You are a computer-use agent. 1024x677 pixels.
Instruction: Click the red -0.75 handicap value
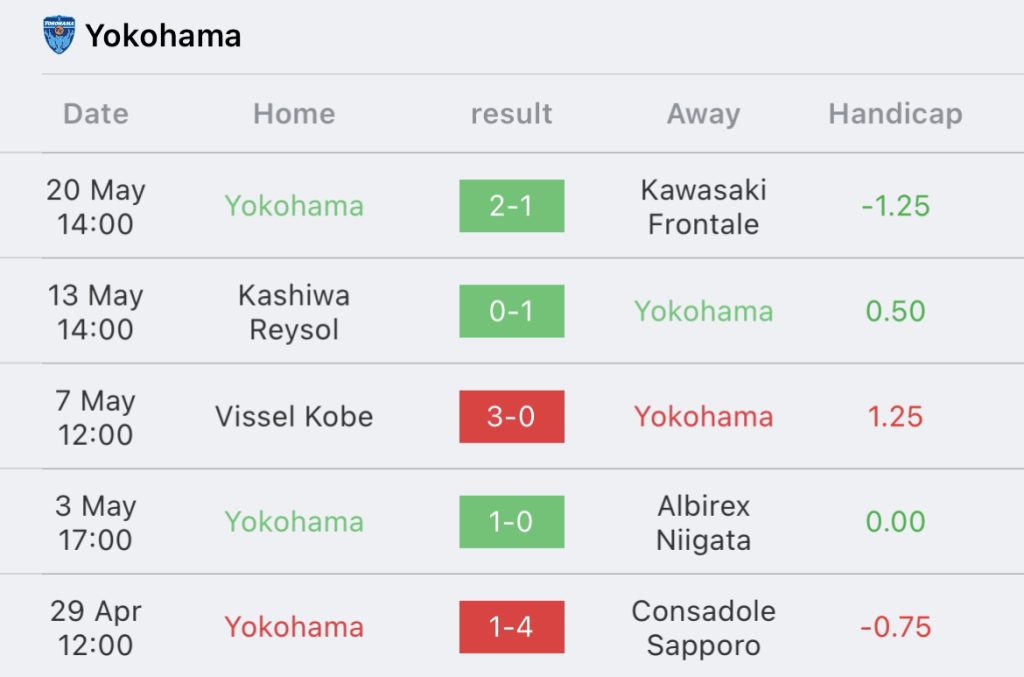point(895,627)
